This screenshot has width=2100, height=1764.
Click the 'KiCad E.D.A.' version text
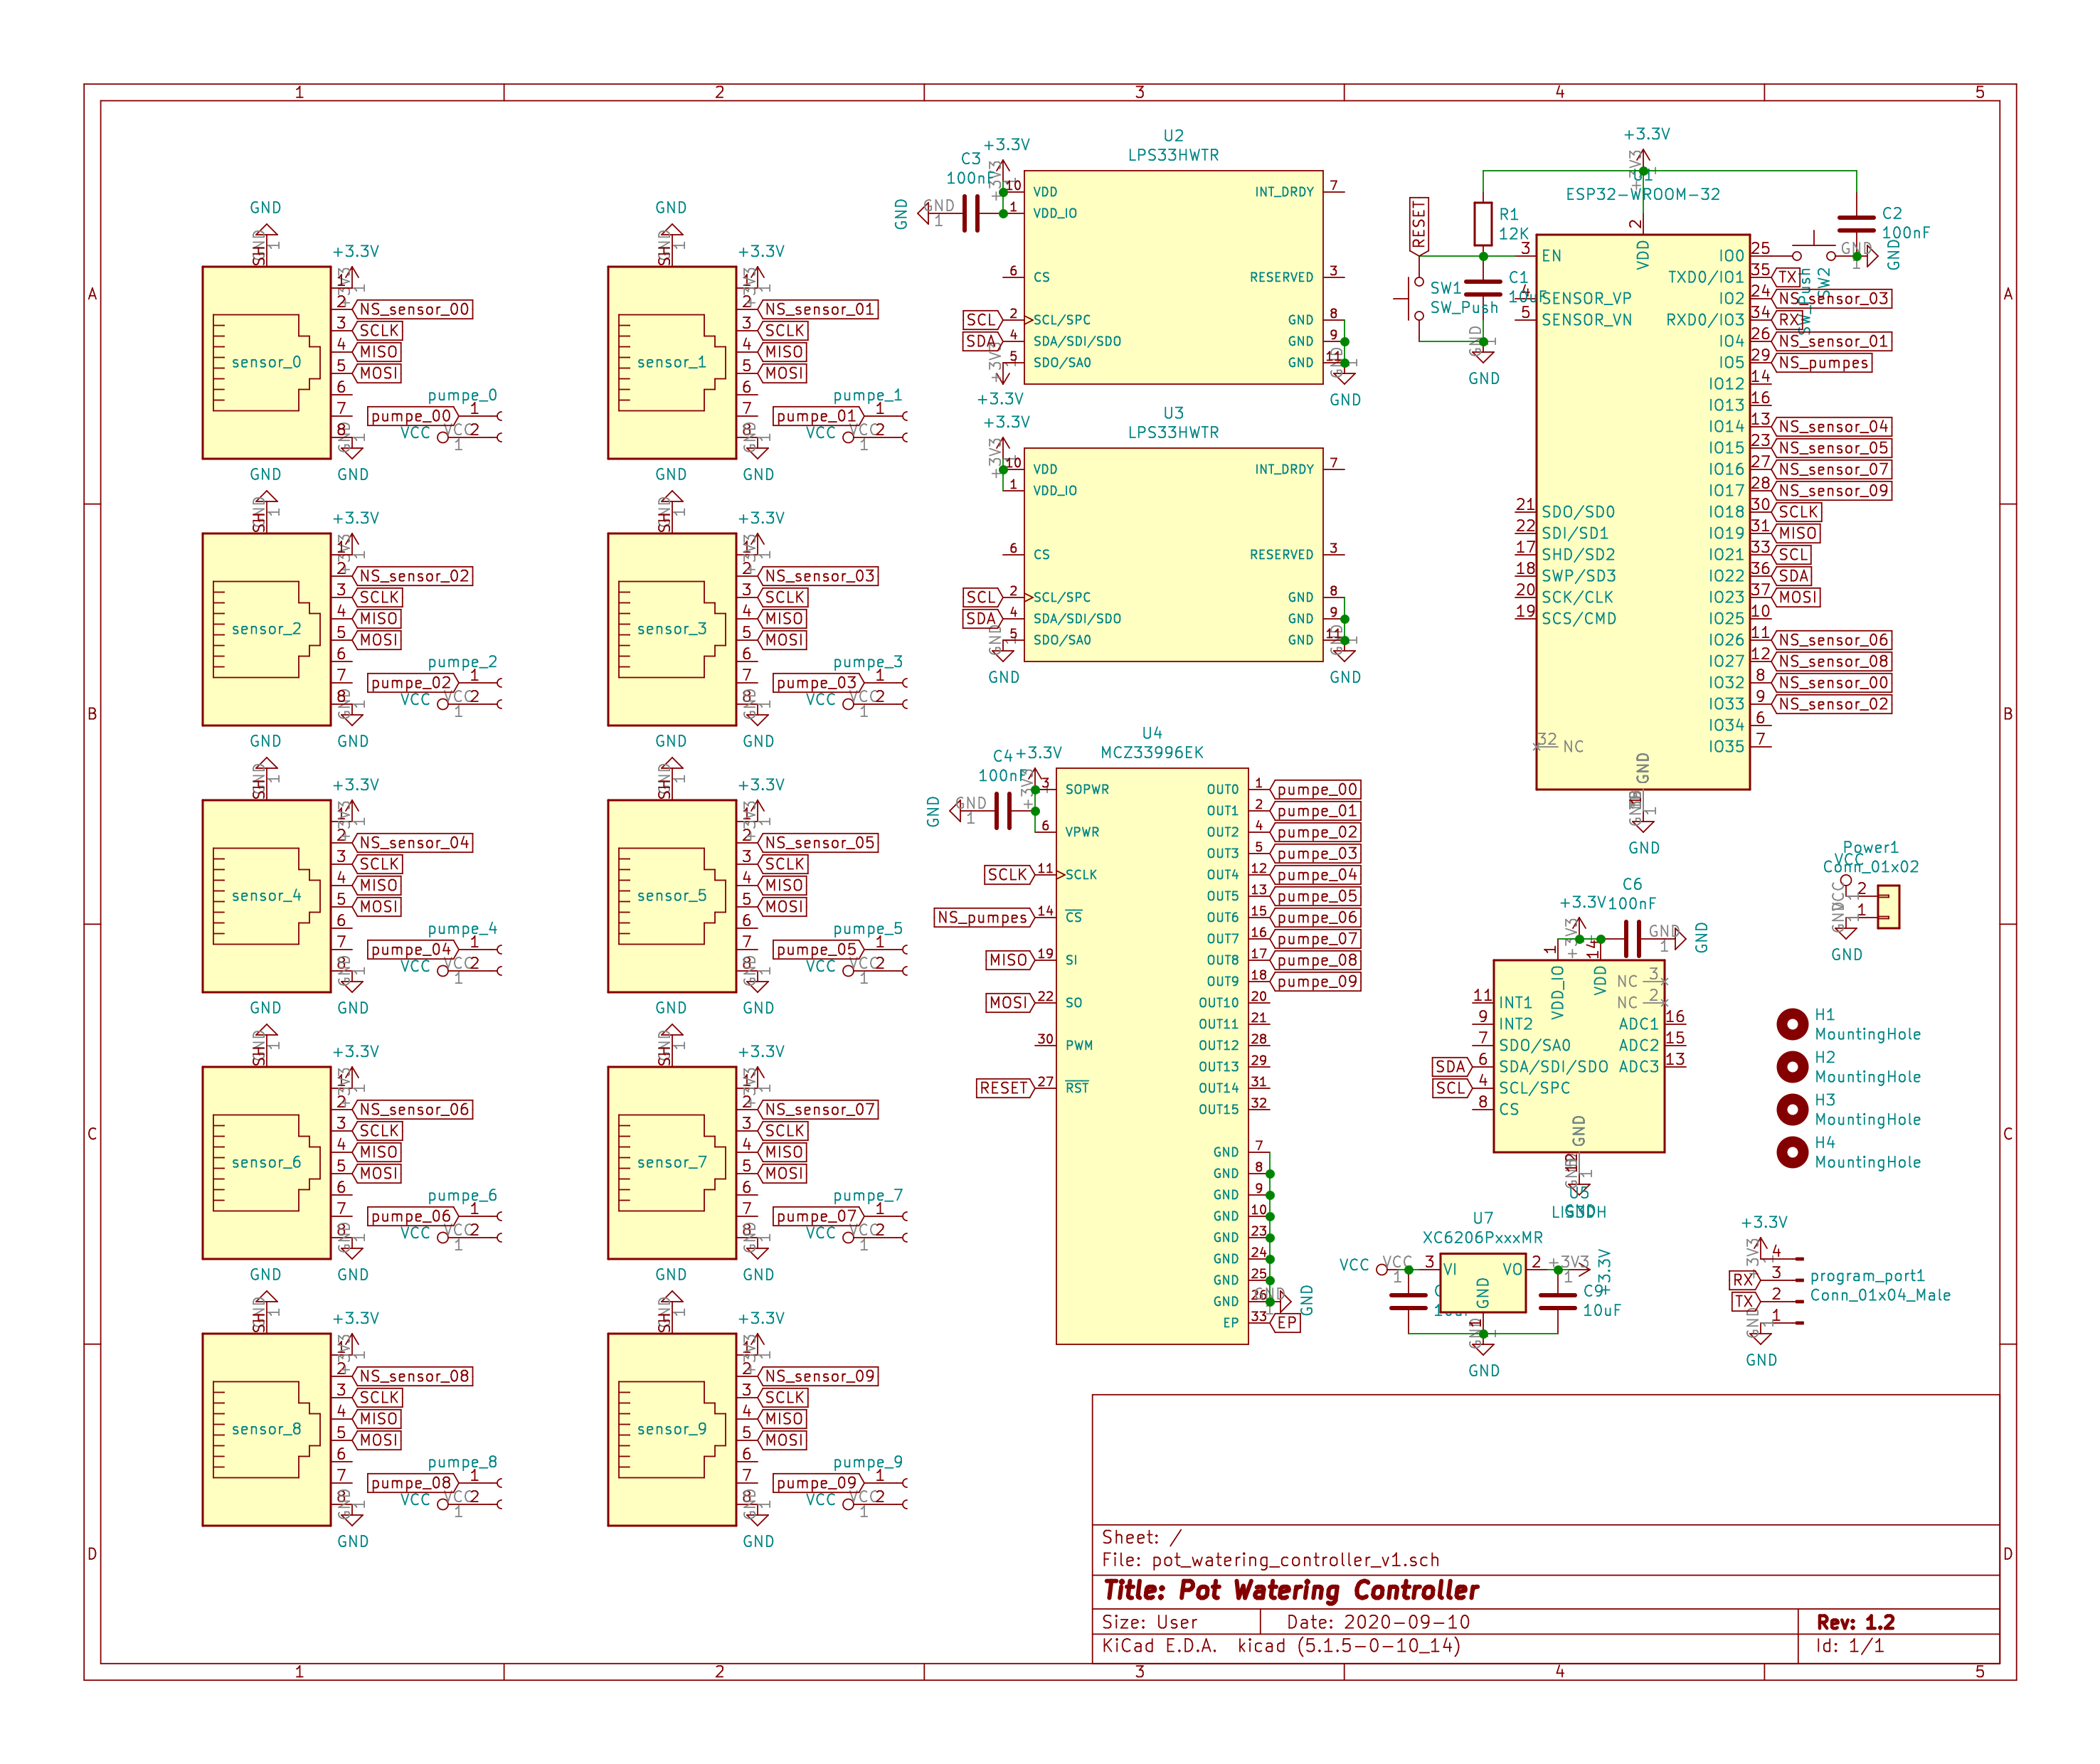click(1281, 1646)
